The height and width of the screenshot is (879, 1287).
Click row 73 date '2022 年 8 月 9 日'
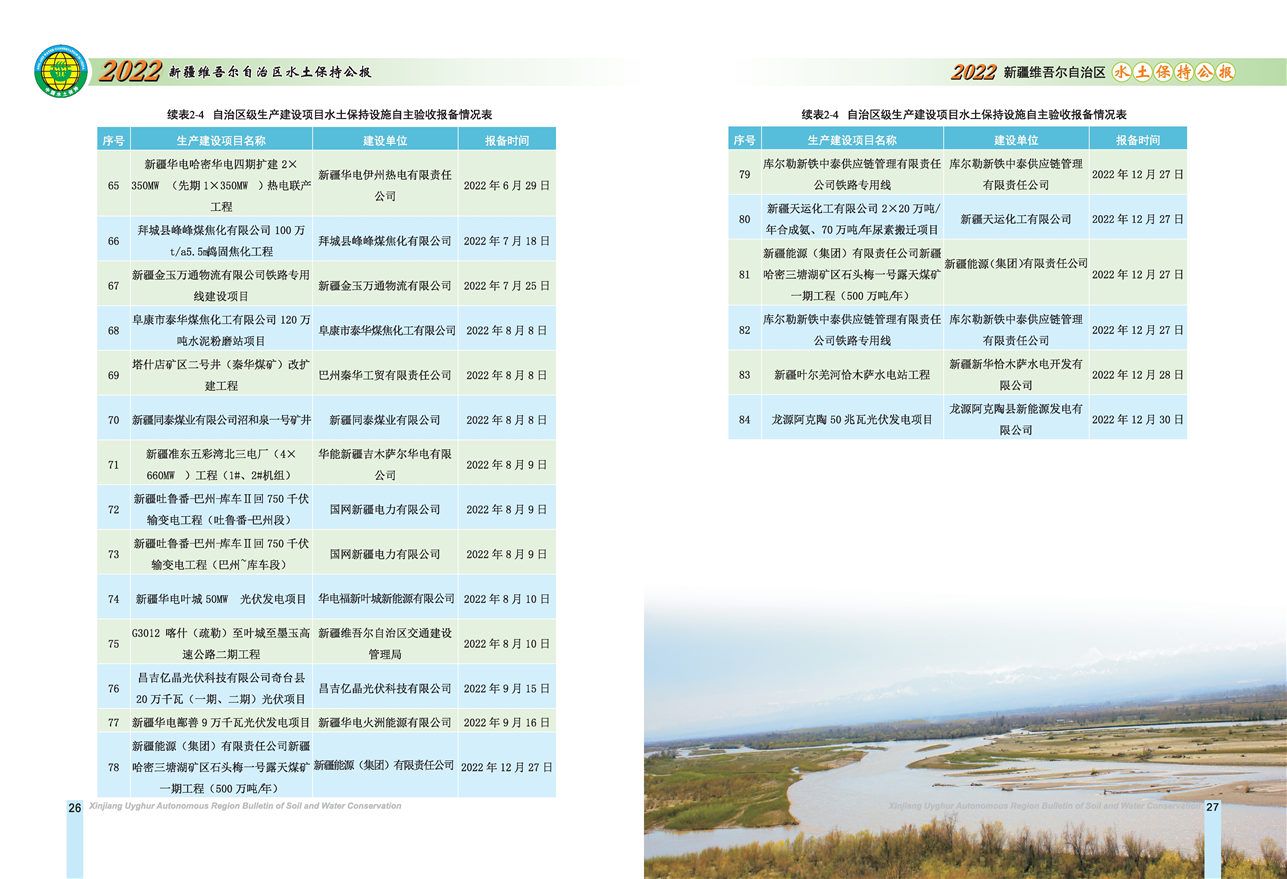point(507,554)
